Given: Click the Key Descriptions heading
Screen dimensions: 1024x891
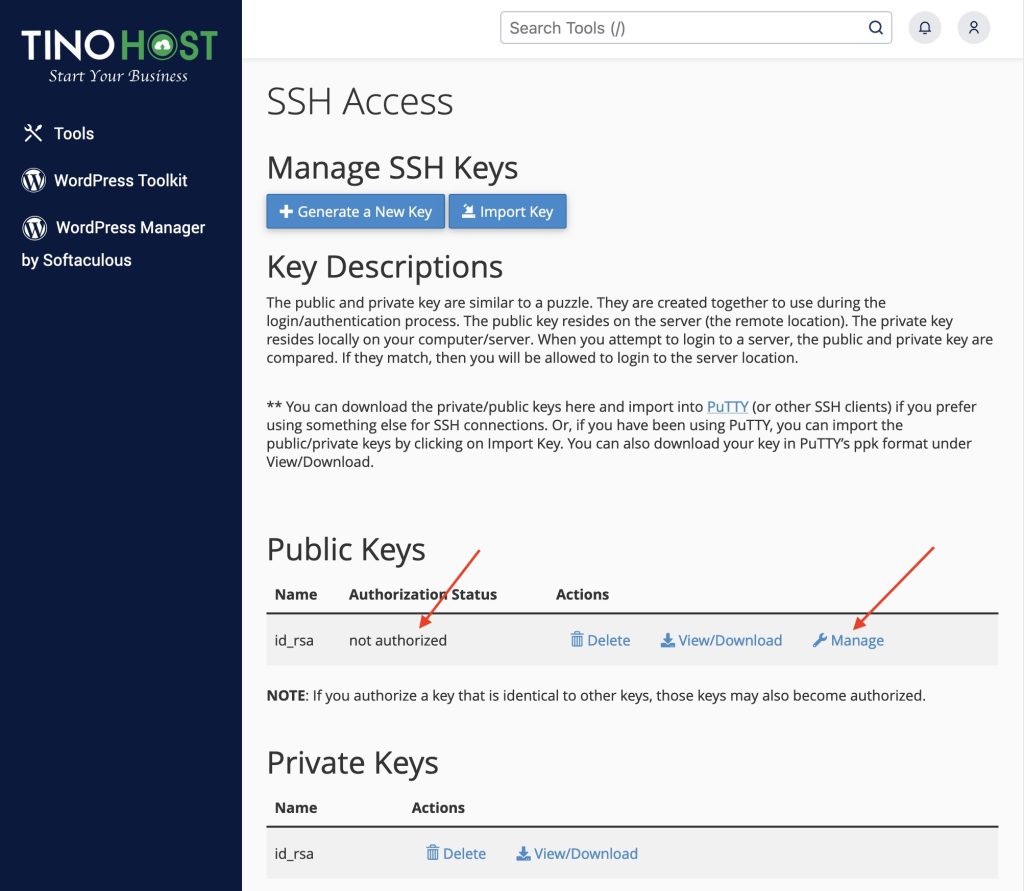Looking at the screenshot, I should [x=385, y=267].
